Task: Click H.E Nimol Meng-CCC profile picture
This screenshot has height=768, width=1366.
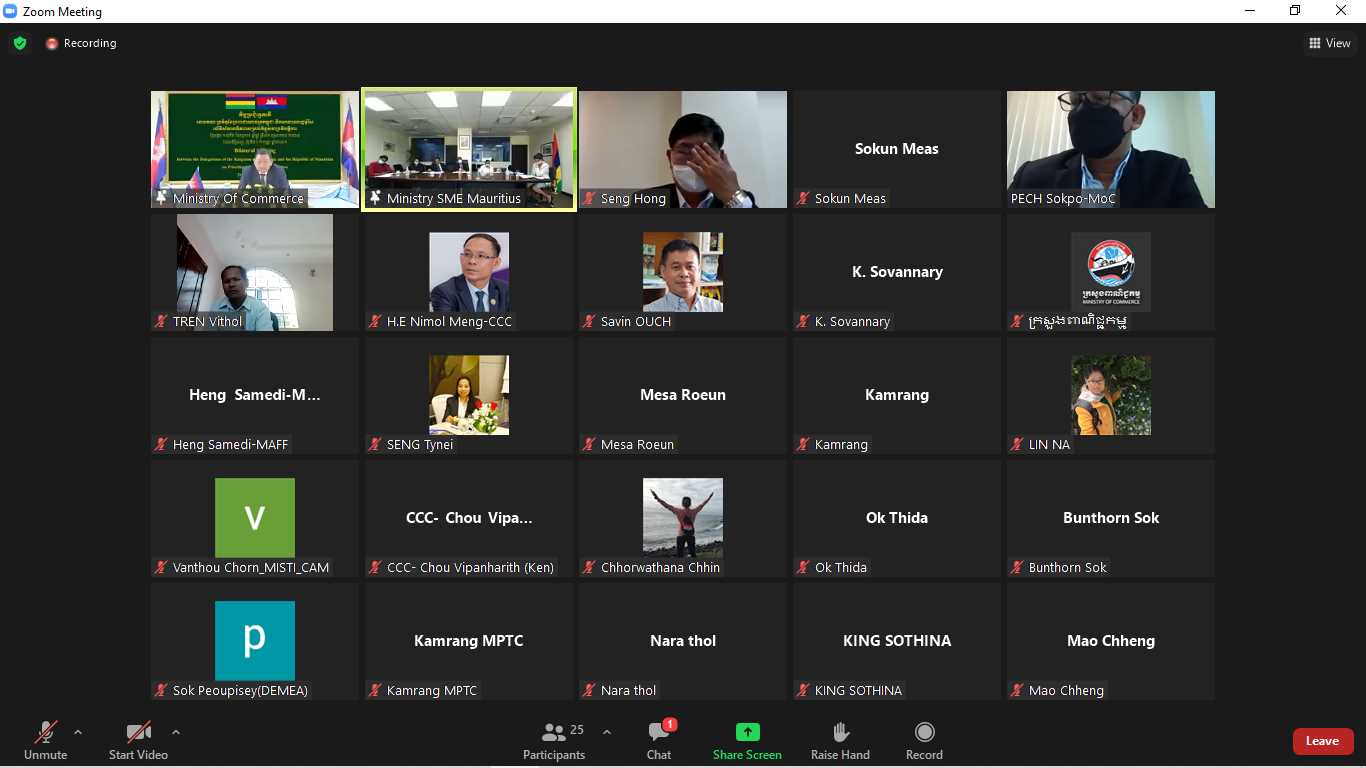Action: click(469, 272)
